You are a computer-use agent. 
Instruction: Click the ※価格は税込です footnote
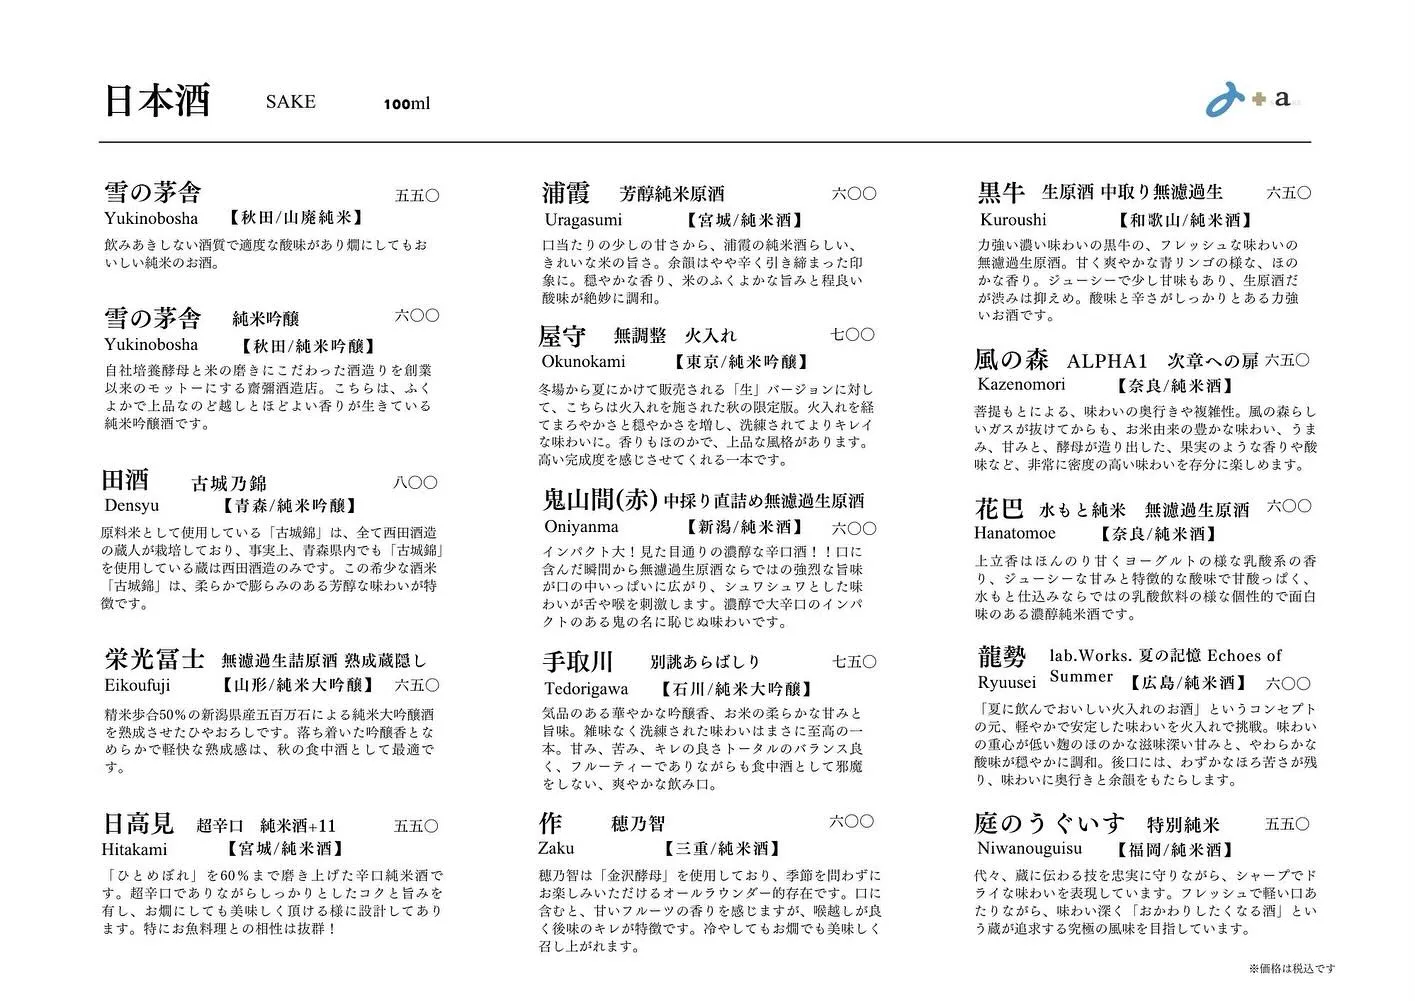click(1289, 967)
